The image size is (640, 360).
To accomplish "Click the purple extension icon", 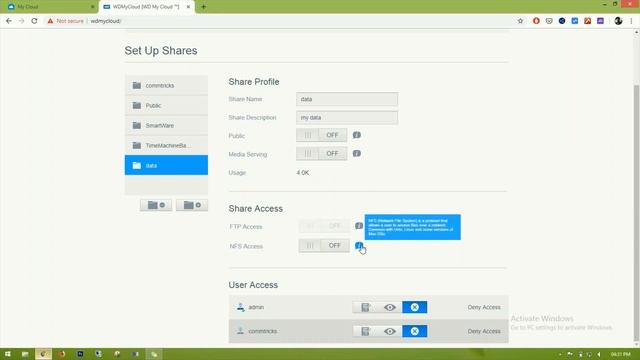I will pyautogui.click(x=600, y=21).
